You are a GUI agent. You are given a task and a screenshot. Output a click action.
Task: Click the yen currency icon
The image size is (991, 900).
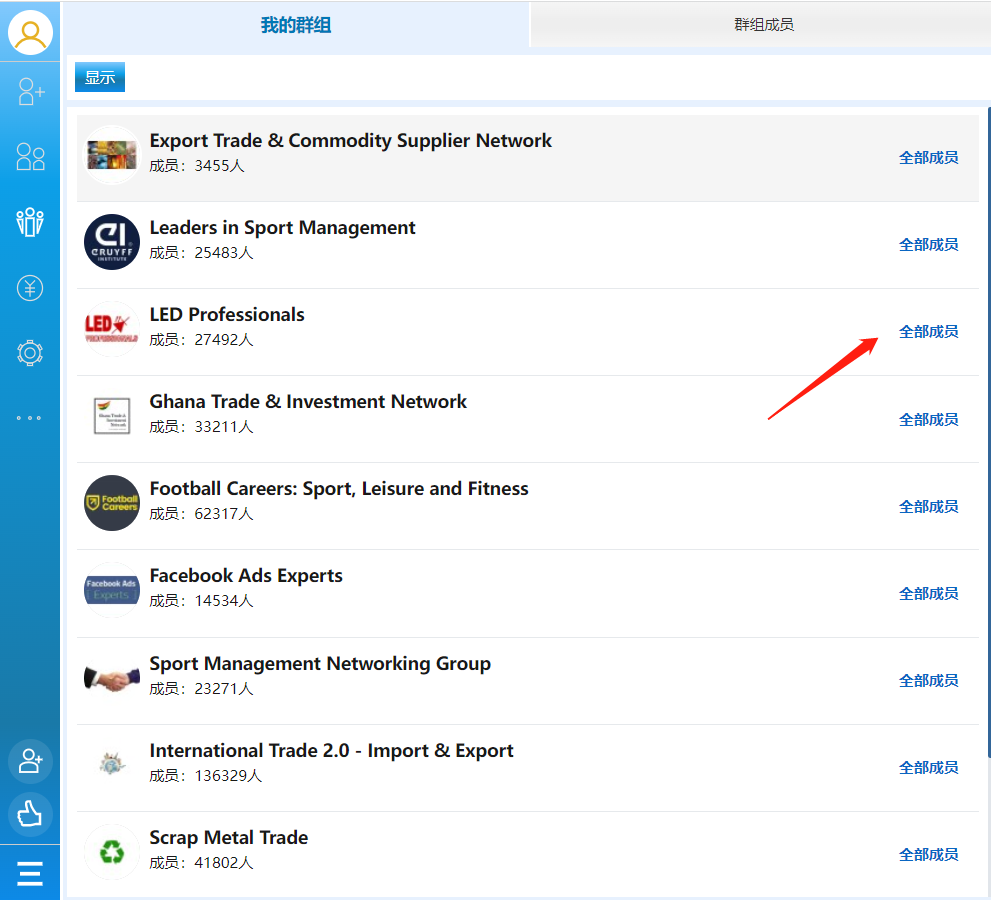pyautogui.click(x=31, y=288)
